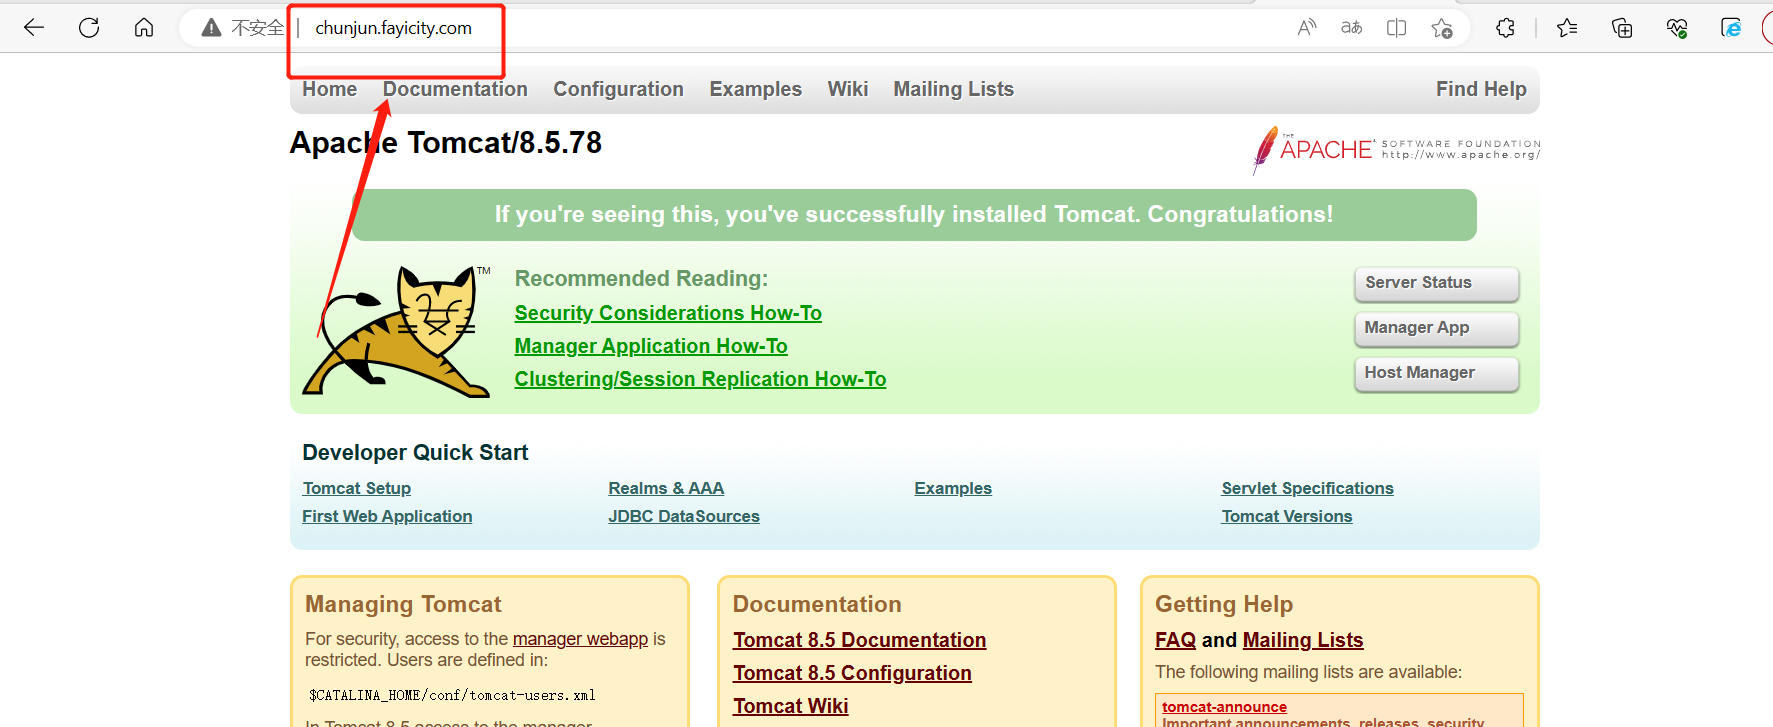The height and width of the screenshot is (727, 1773).
Task: Click the Host Manager button
Action: coord(1436,373)
